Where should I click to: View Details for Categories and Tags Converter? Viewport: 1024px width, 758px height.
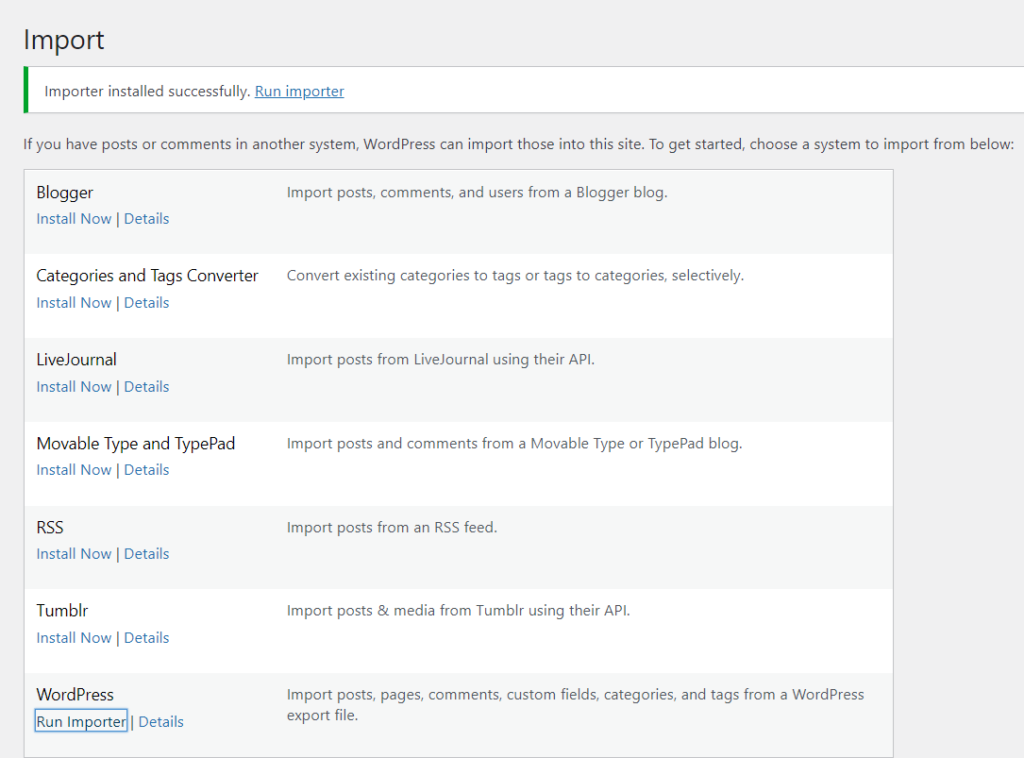(146, 303)
